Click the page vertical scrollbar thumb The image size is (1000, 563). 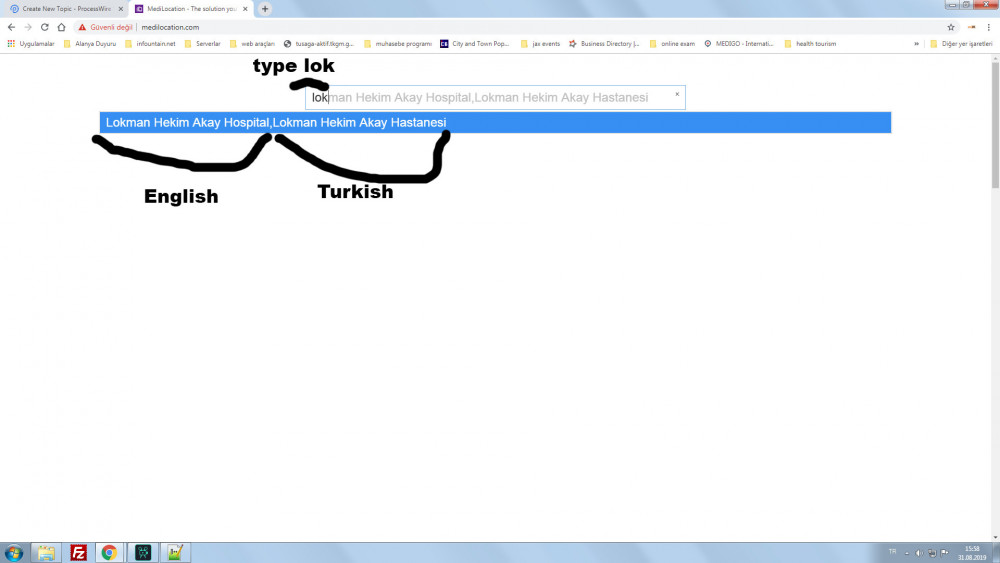click(996, 126)
